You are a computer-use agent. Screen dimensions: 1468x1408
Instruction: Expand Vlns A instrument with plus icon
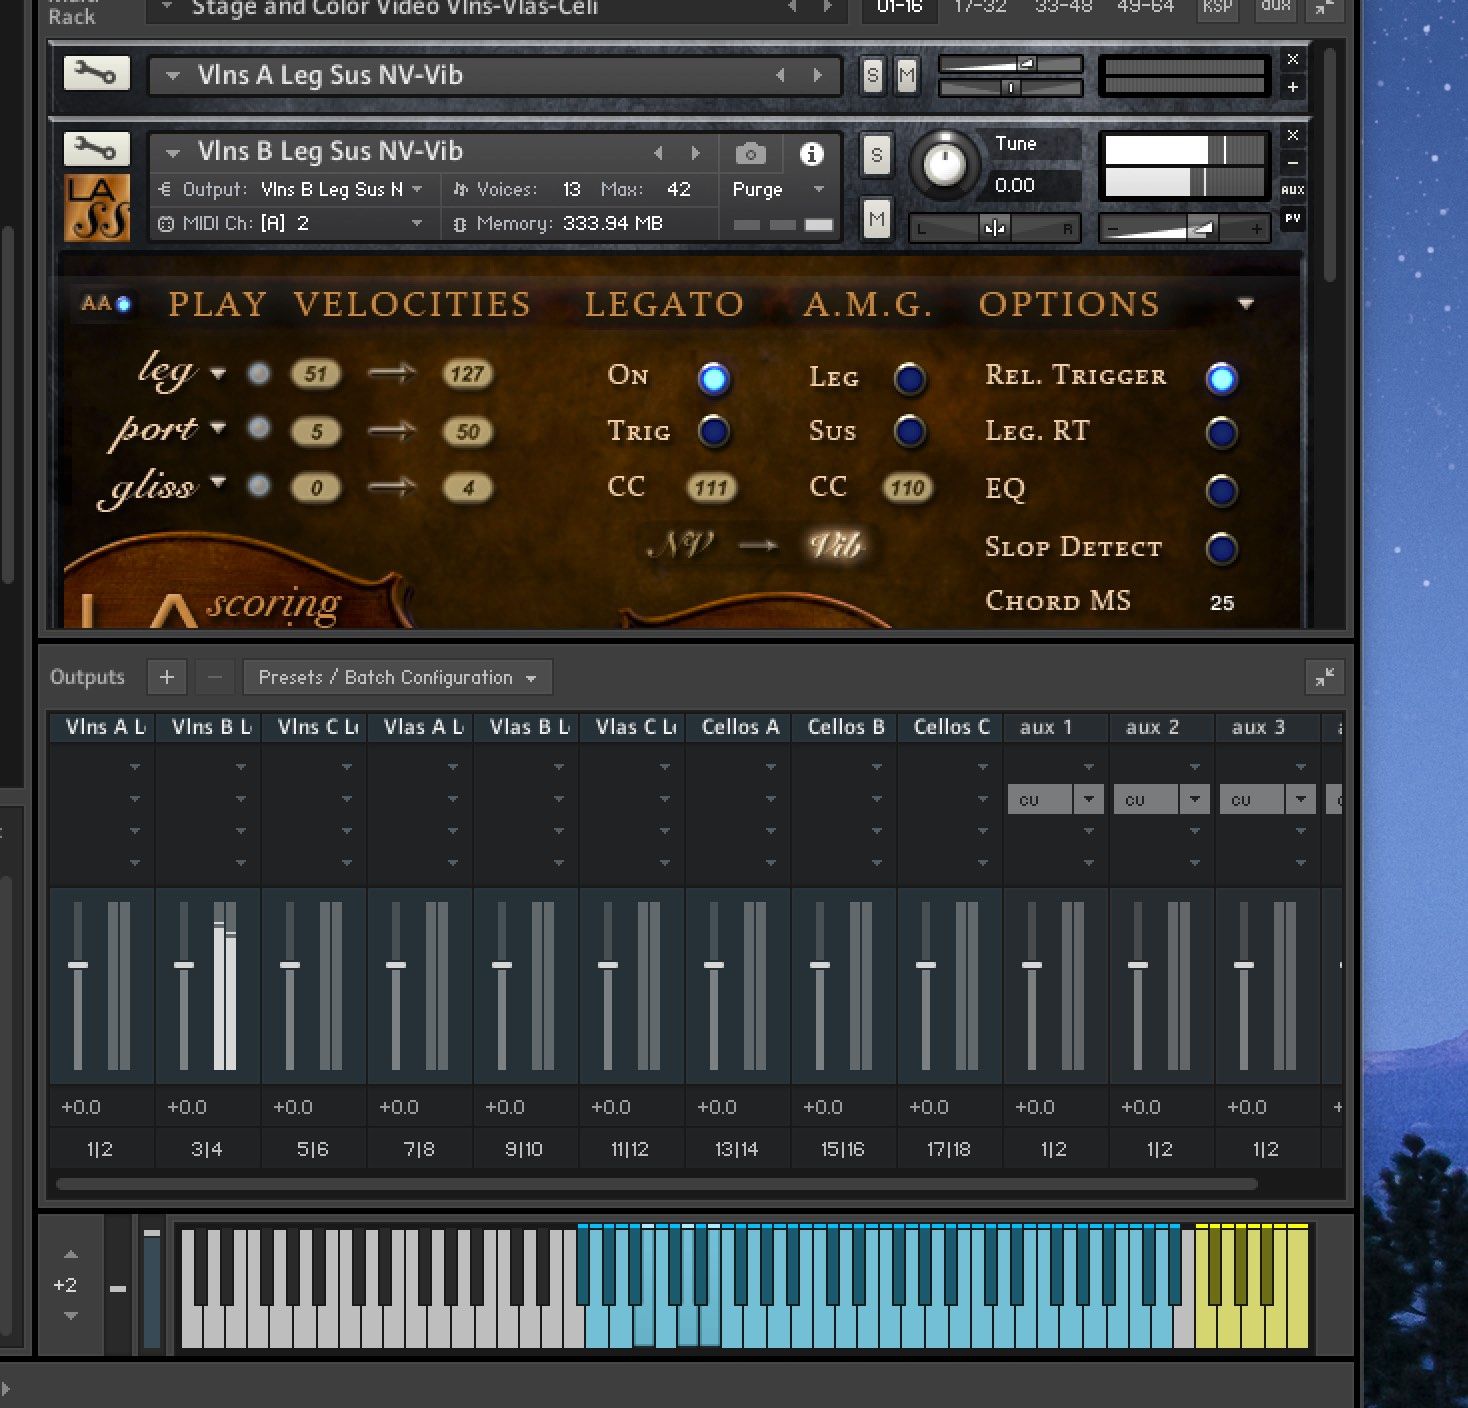coord(1293,87)
